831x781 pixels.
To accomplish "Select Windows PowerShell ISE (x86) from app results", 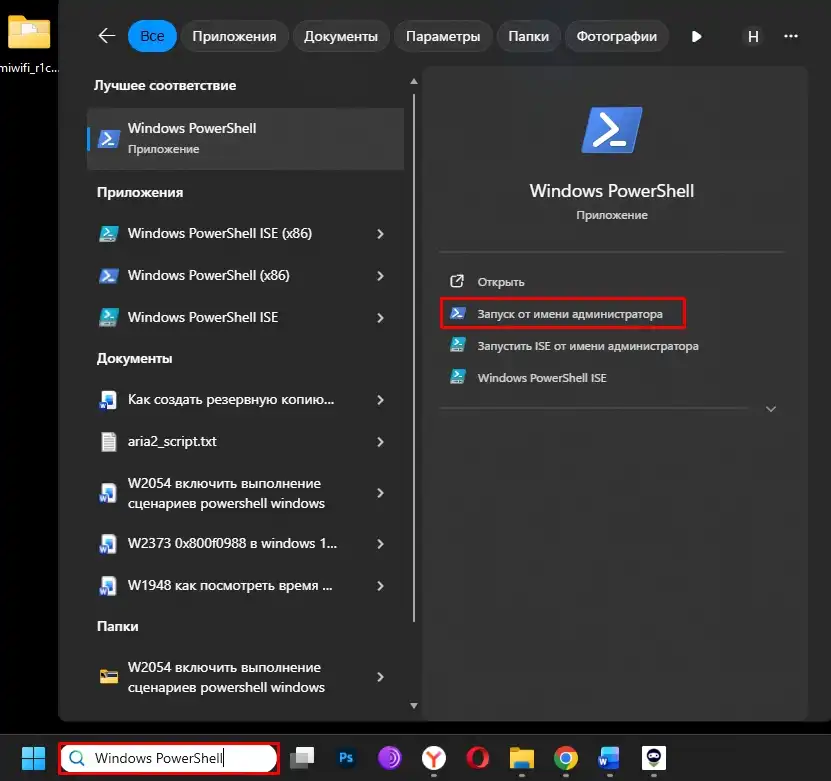I will pyautogui.click(x=219, y=233).
